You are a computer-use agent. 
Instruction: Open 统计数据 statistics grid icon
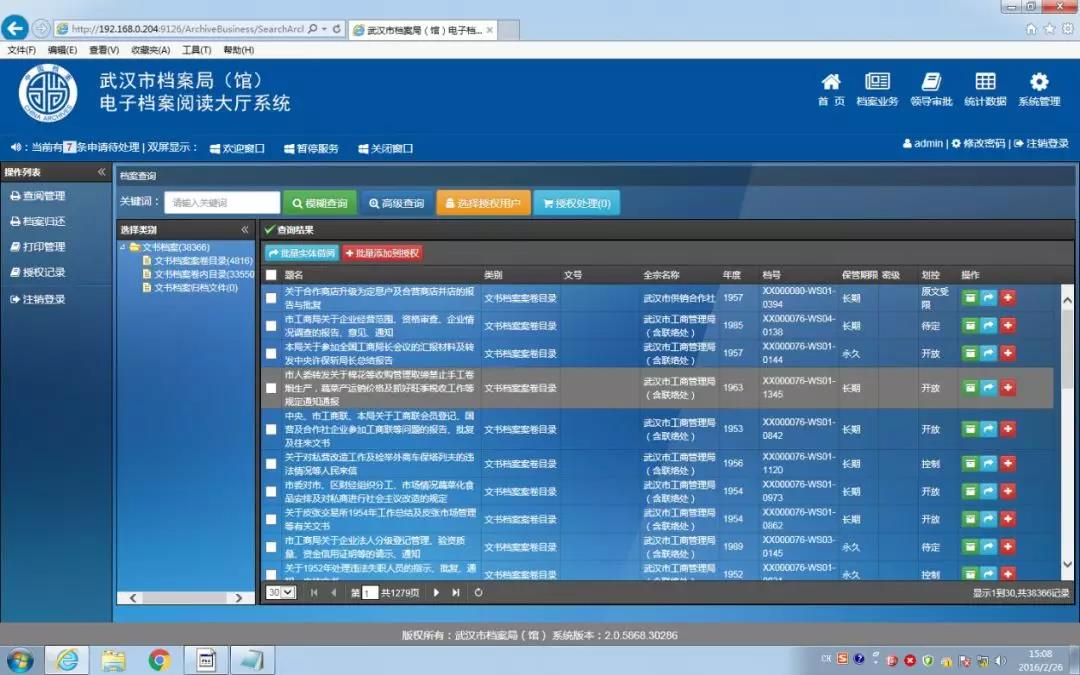[x=985, y=88]
